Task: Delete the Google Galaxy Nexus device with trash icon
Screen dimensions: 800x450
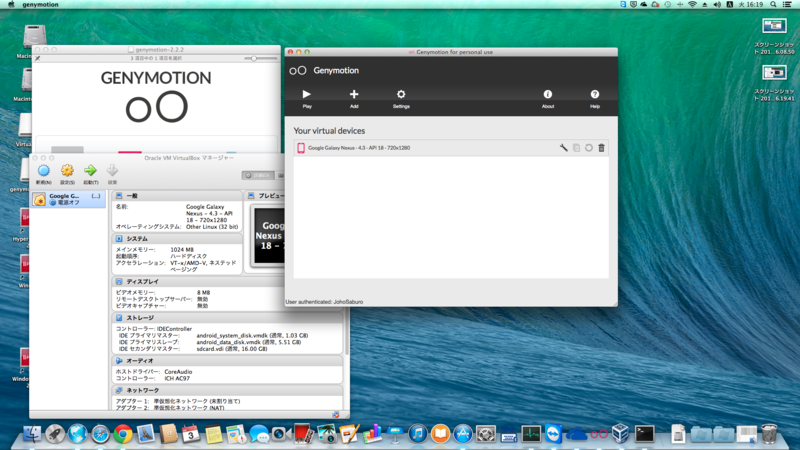Action: 602,147
